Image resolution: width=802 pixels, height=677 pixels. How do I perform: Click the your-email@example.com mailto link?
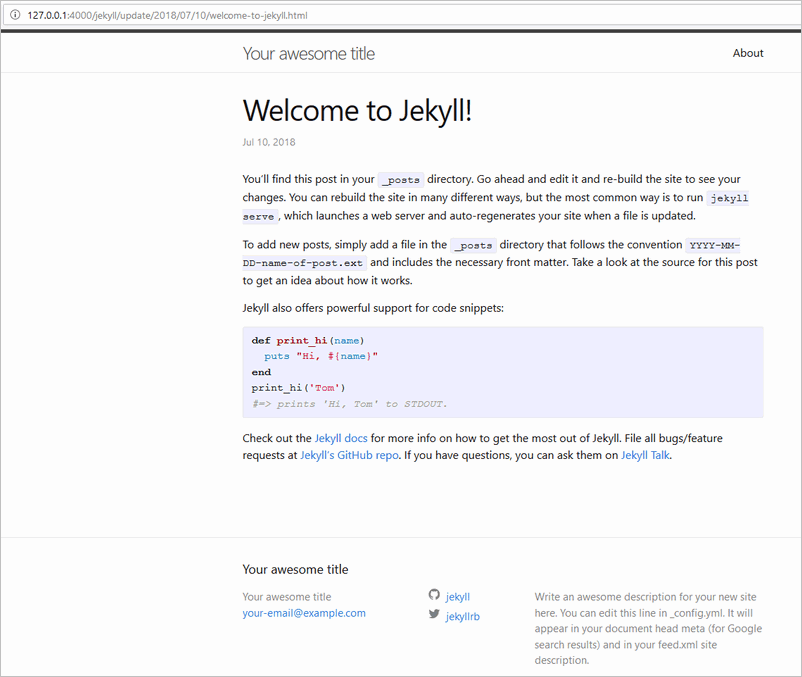pos(303,613)
